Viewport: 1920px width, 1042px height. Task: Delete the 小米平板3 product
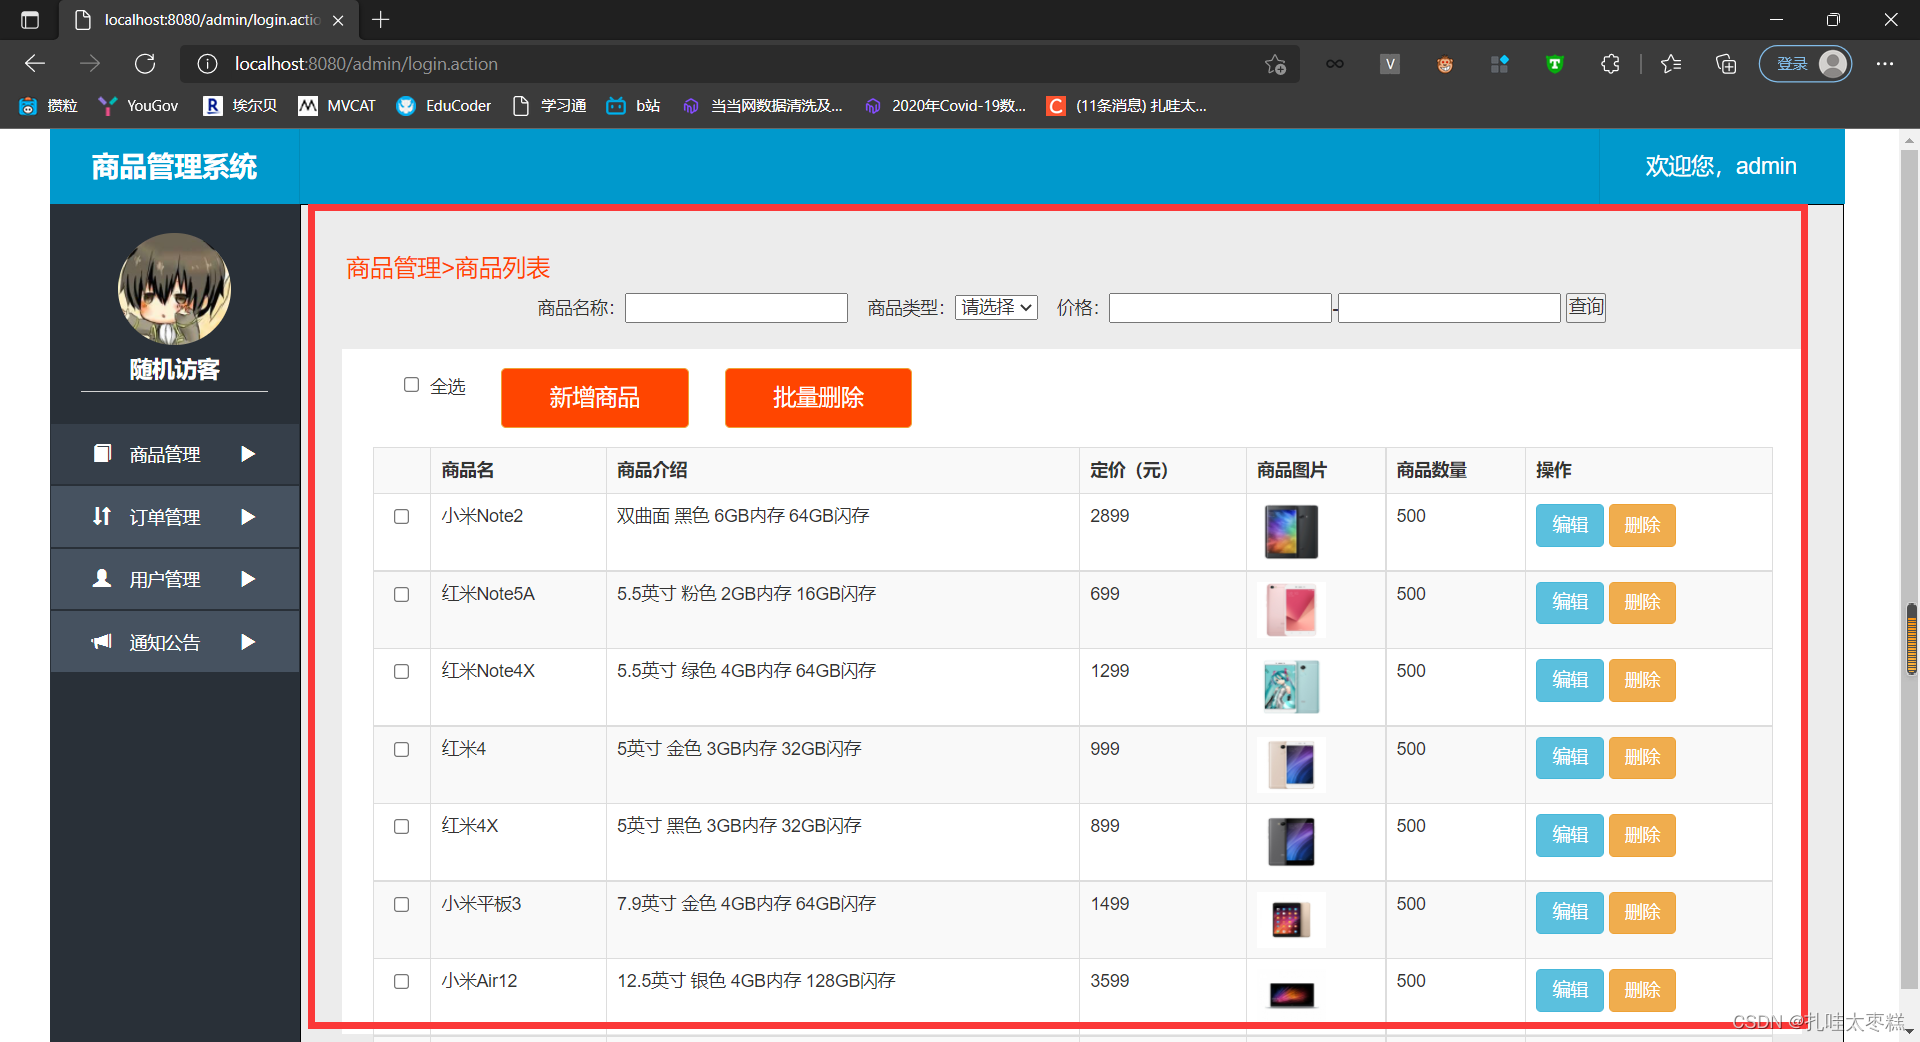pos(1642,913)
